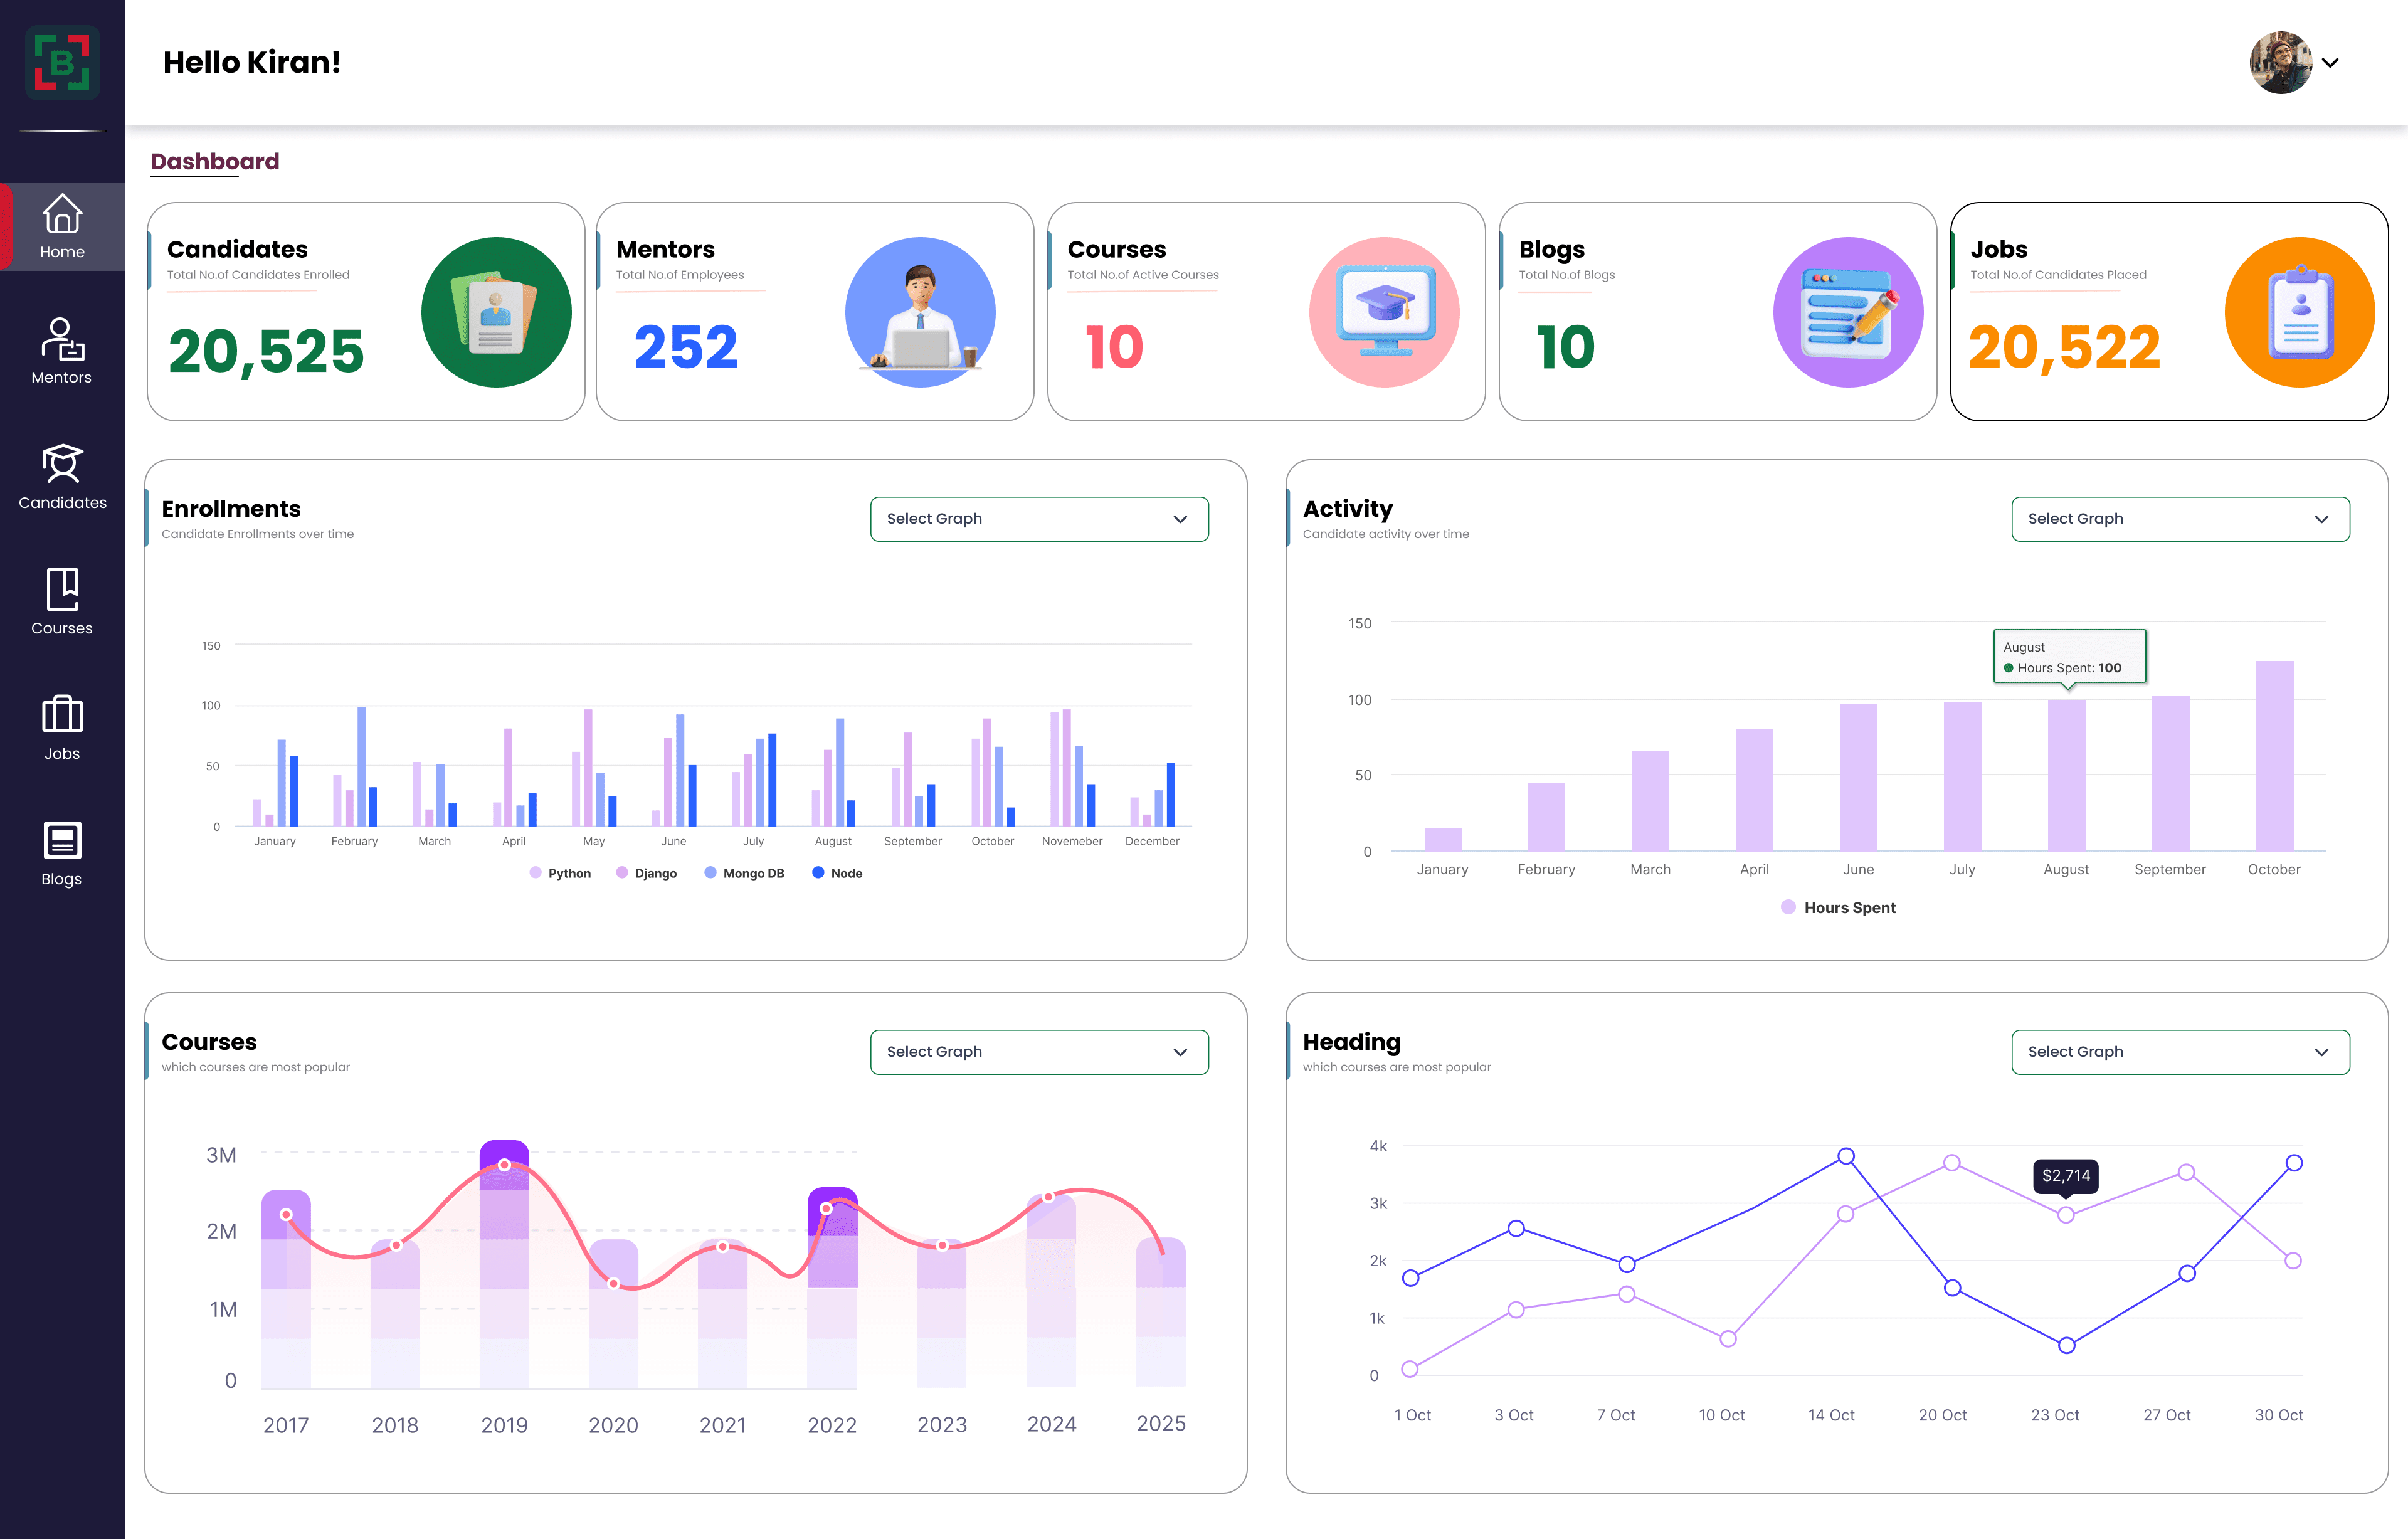Screen dimensions: 2408x1539
Task: Navigate to Courses in the sidebar
Action: pyautogui.click(x=62, y=602)
